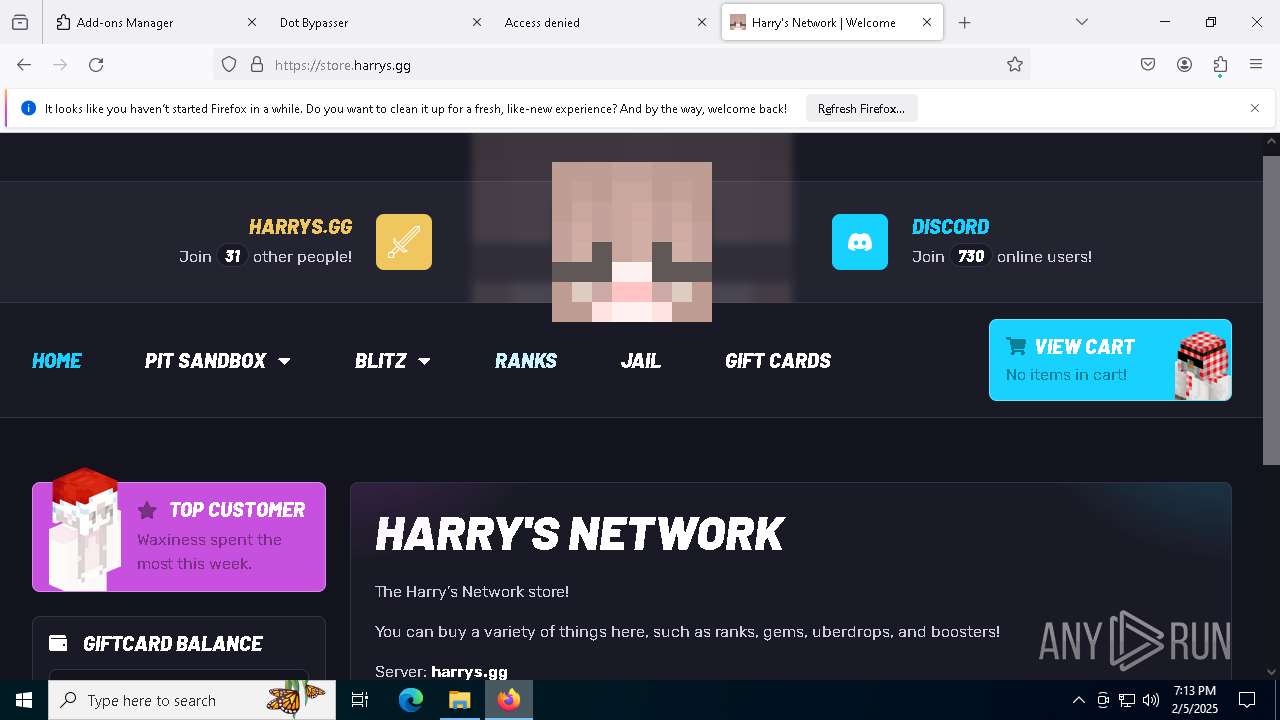This screenshot has width=1280, height=720.
Task: Click the Giftcard Balance wallet icon
Action: (59, 643)
